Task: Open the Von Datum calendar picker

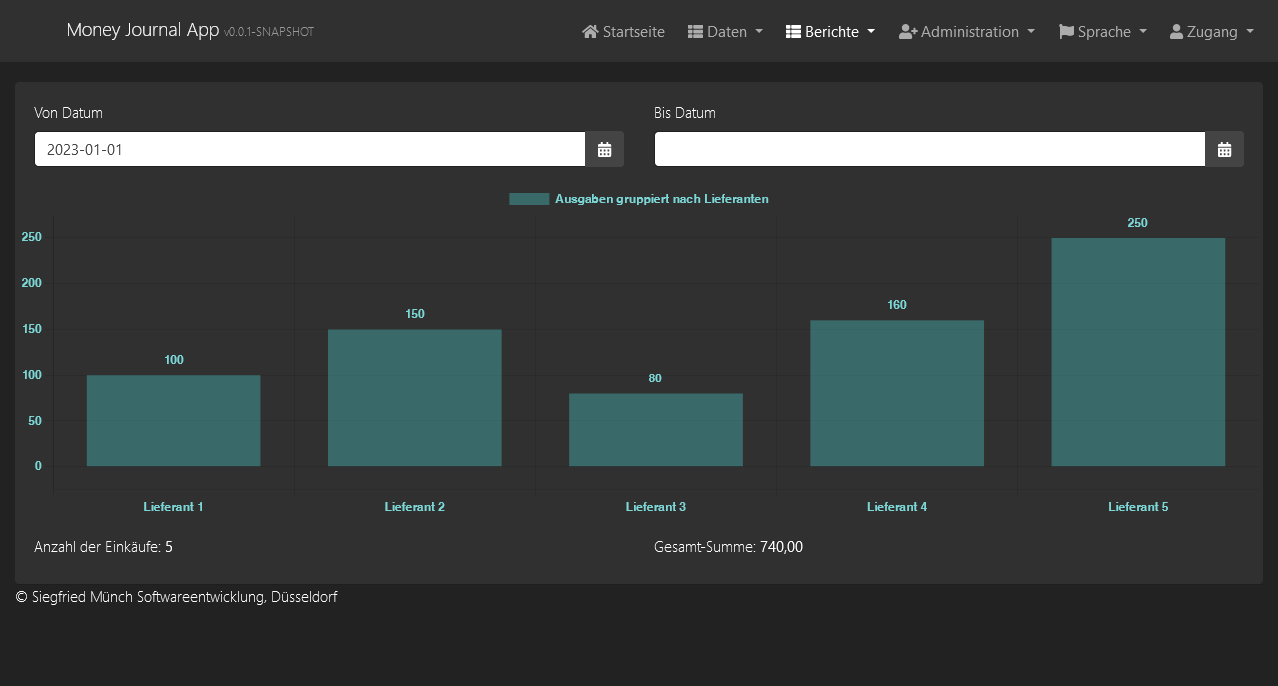Action: [604, 150]
